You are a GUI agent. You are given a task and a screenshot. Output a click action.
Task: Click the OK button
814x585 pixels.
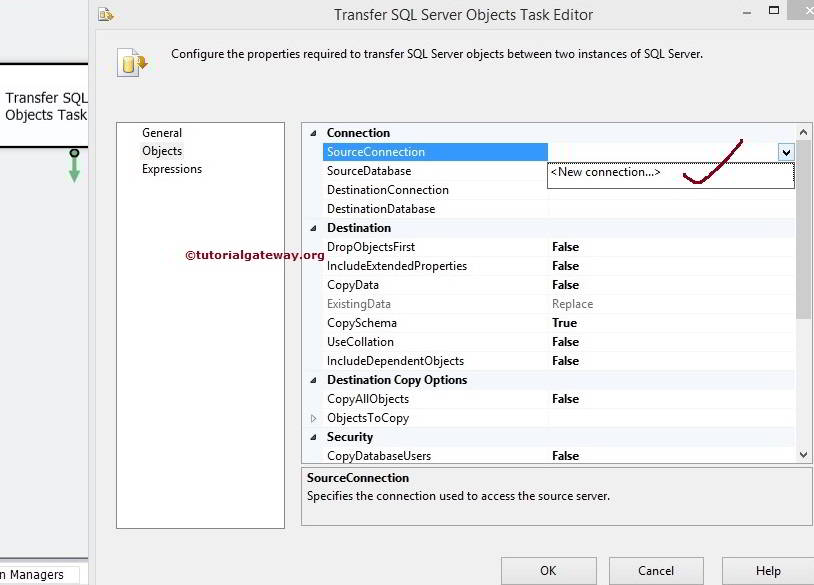coord(549,571)
